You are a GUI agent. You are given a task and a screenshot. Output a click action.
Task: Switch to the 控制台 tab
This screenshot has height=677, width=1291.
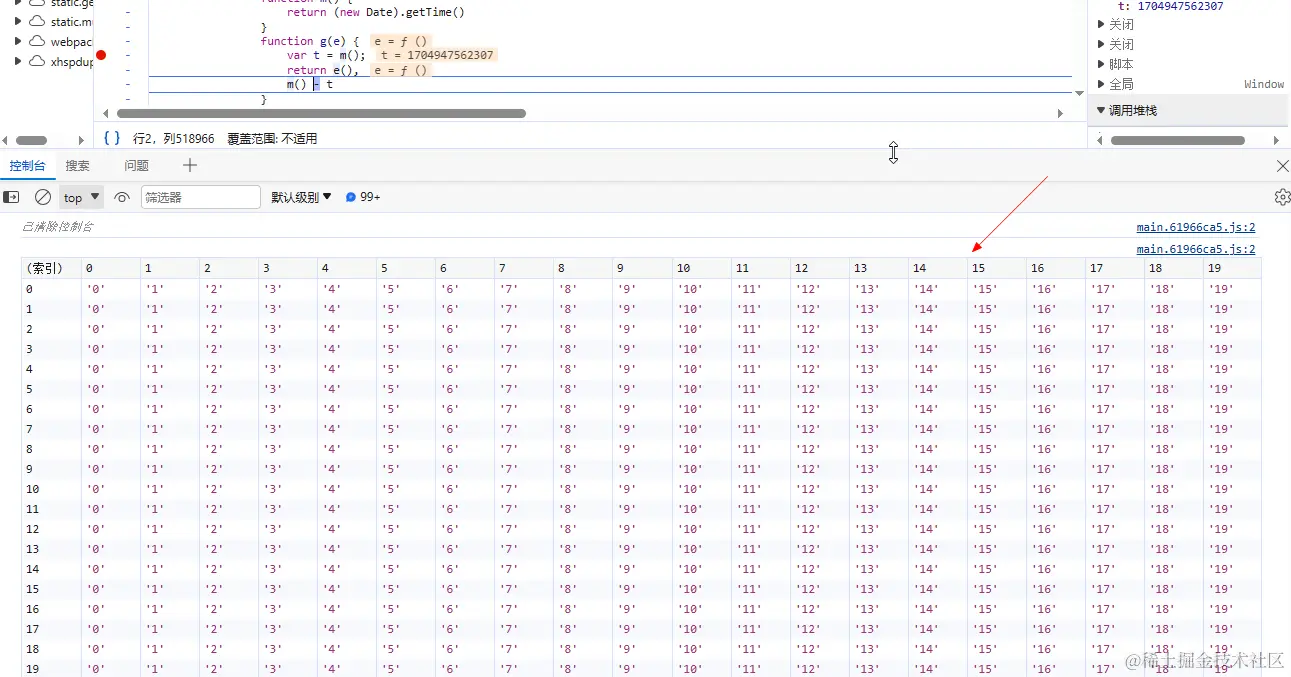pyautogui.click(x=27, y=165)
